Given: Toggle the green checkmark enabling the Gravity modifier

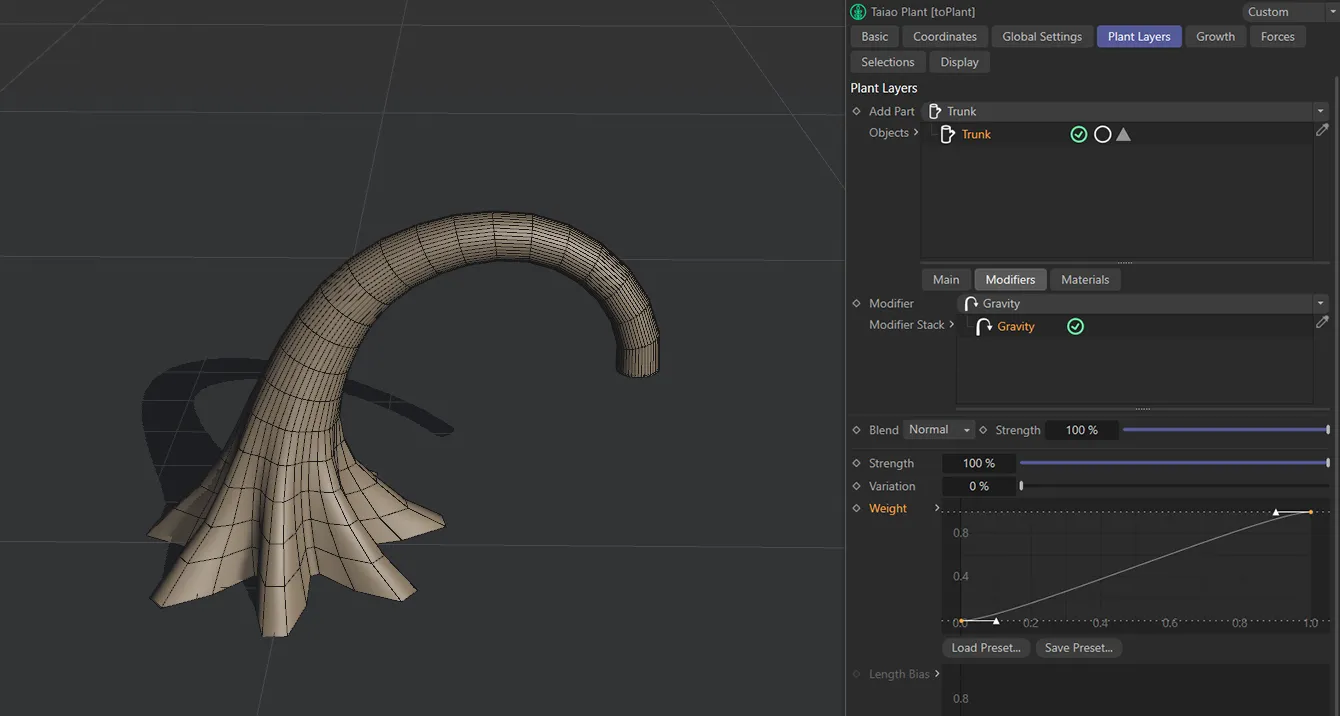Looking at the screenshot, I should (1075, 326).
